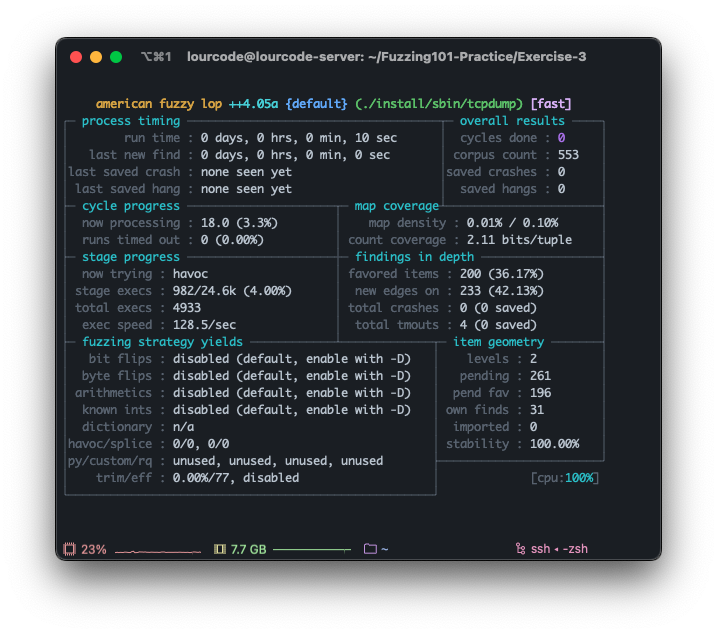
Task: Click the 7.7 GB memory readout
Action: tap(248, 549)
